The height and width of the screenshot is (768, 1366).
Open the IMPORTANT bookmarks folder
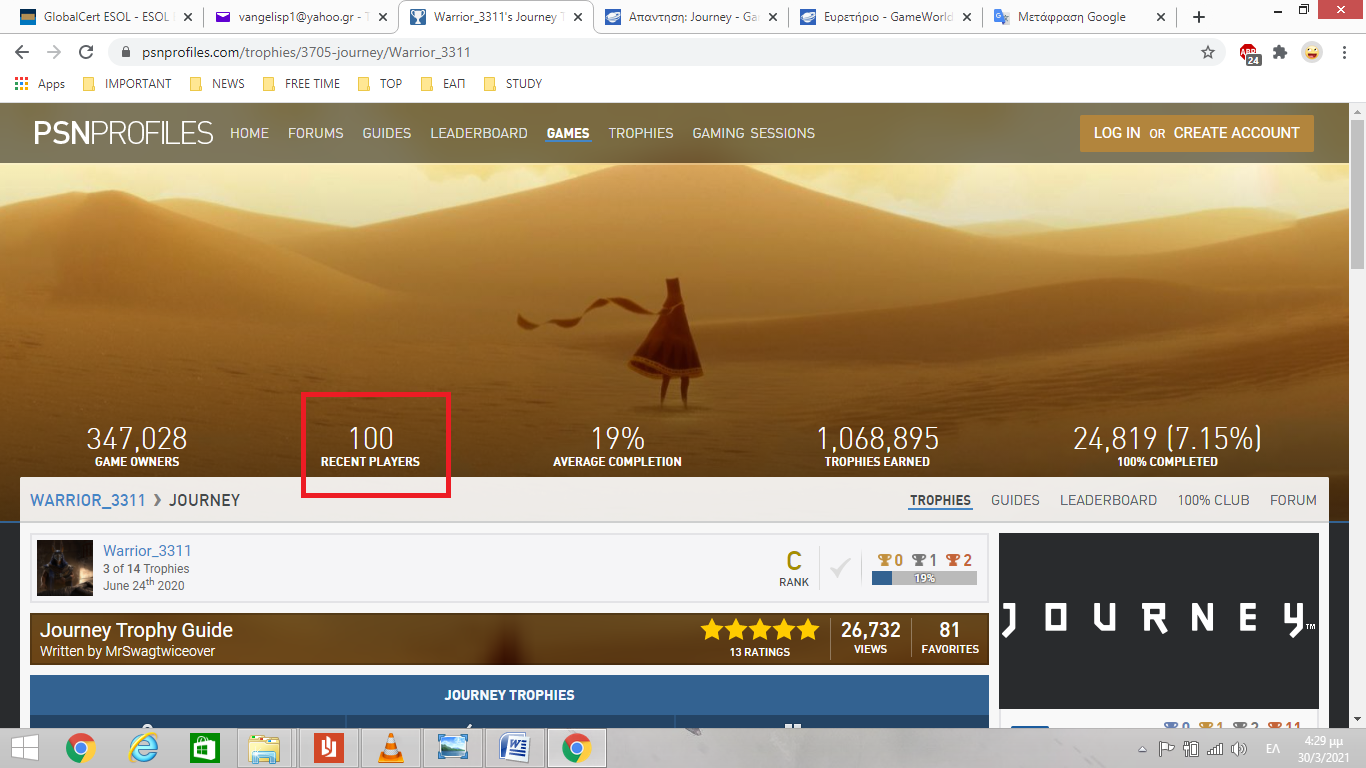coord(127,84)
